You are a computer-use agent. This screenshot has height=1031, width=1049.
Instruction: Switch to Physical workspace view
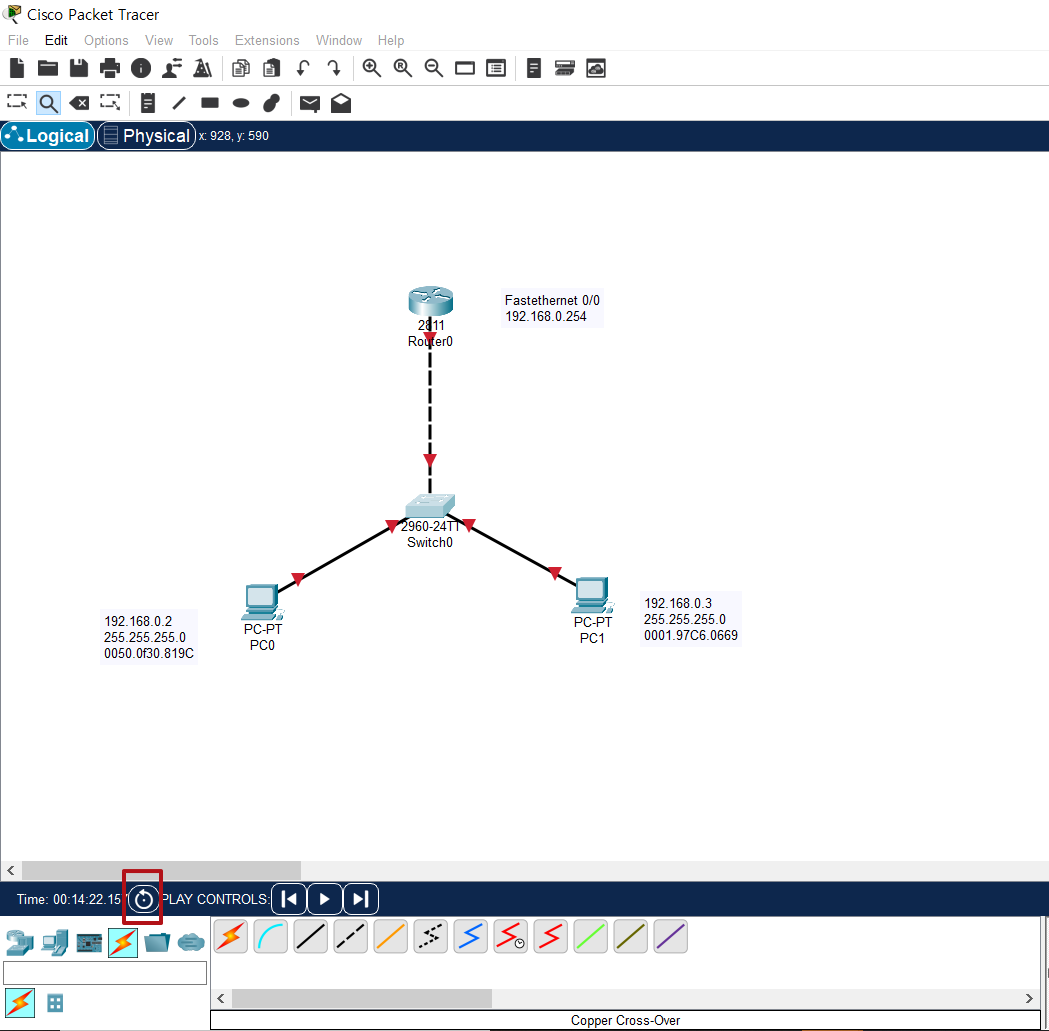[x=147, y=136]
